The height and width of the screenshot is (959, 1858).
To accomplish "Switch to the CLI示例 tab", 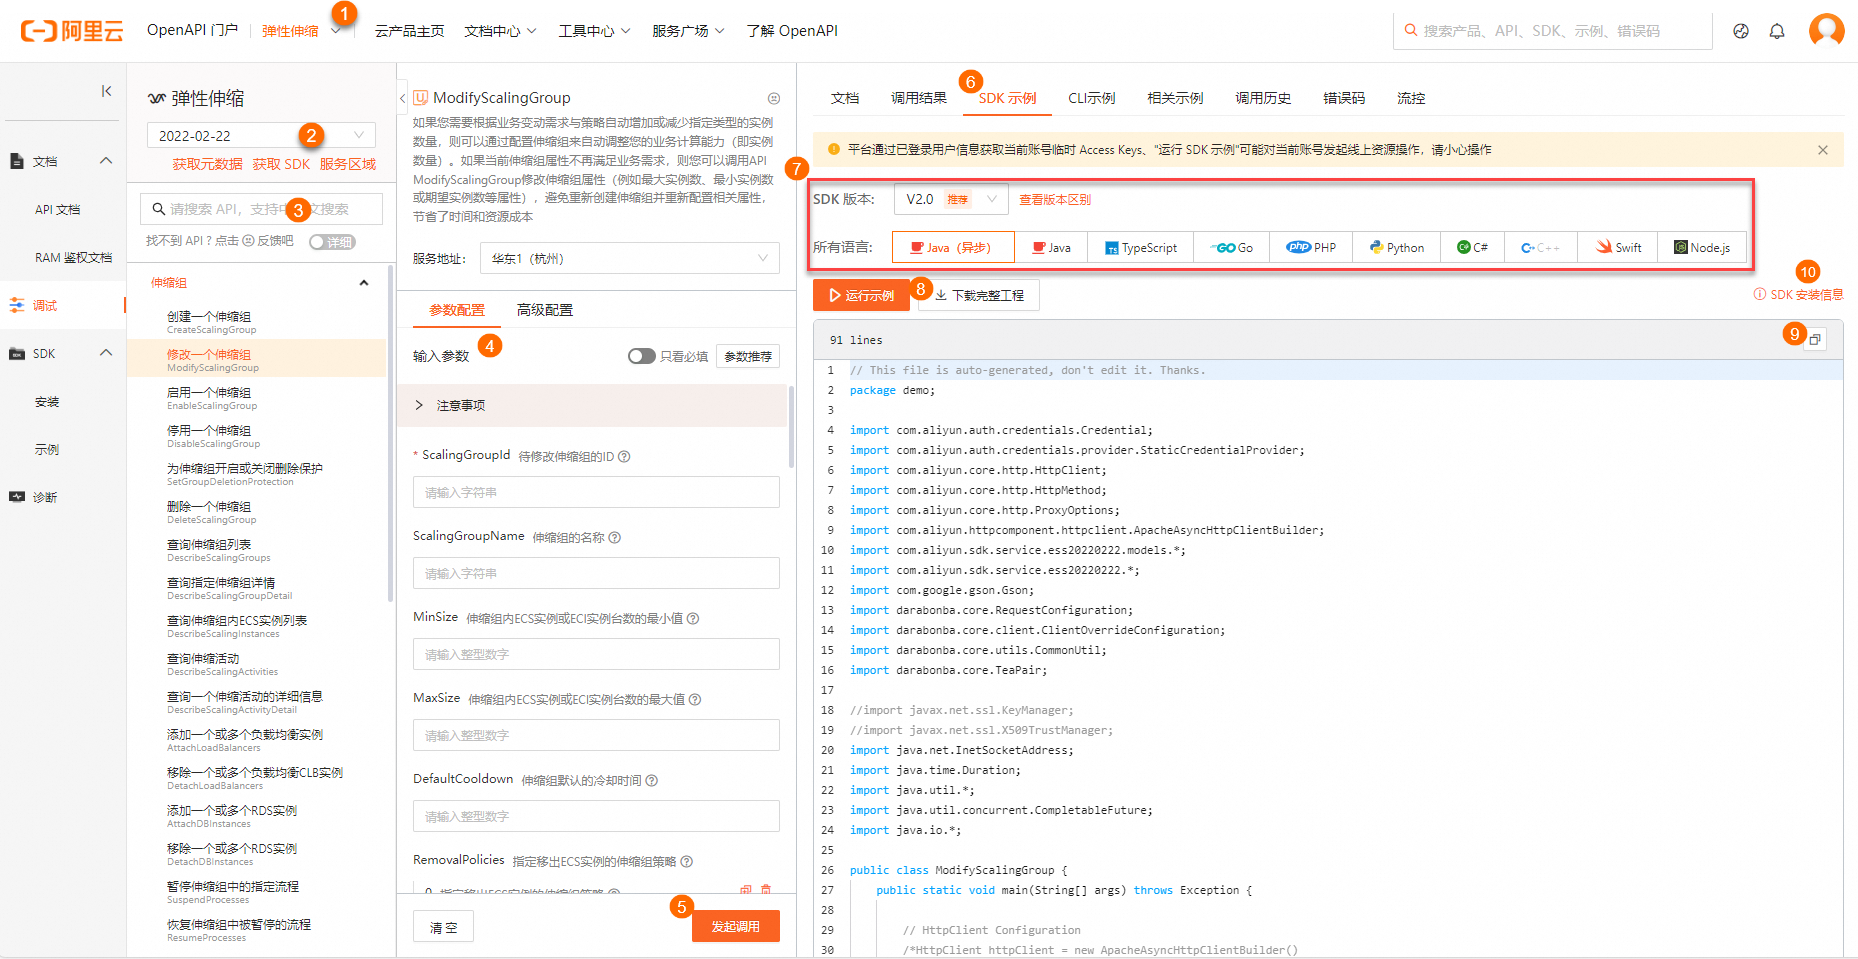I will tap(1091, 98).
